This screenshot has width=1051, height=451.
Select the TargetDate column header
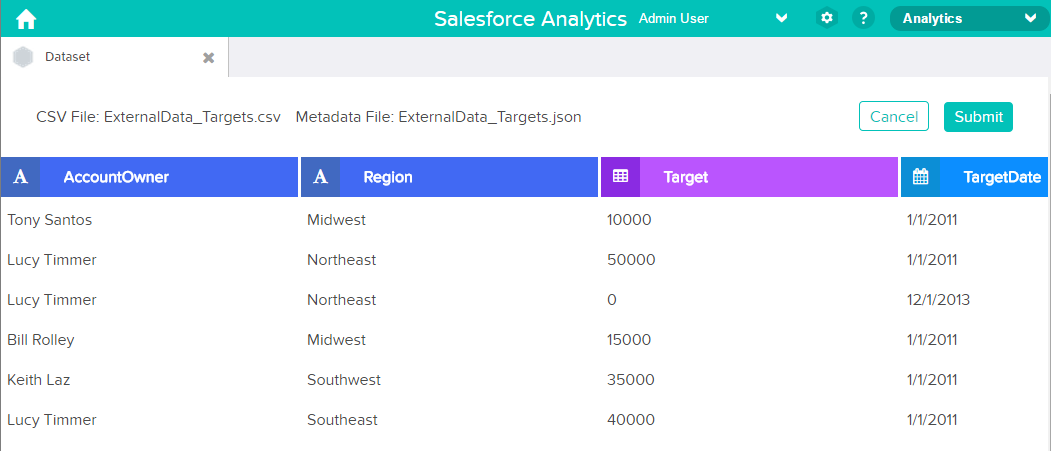coord(975,177)
